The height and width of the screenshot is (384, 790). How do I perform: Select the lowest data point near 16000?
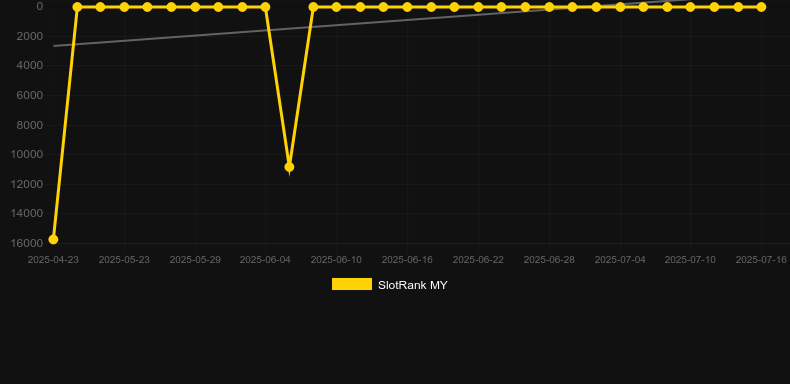point(53,239)
